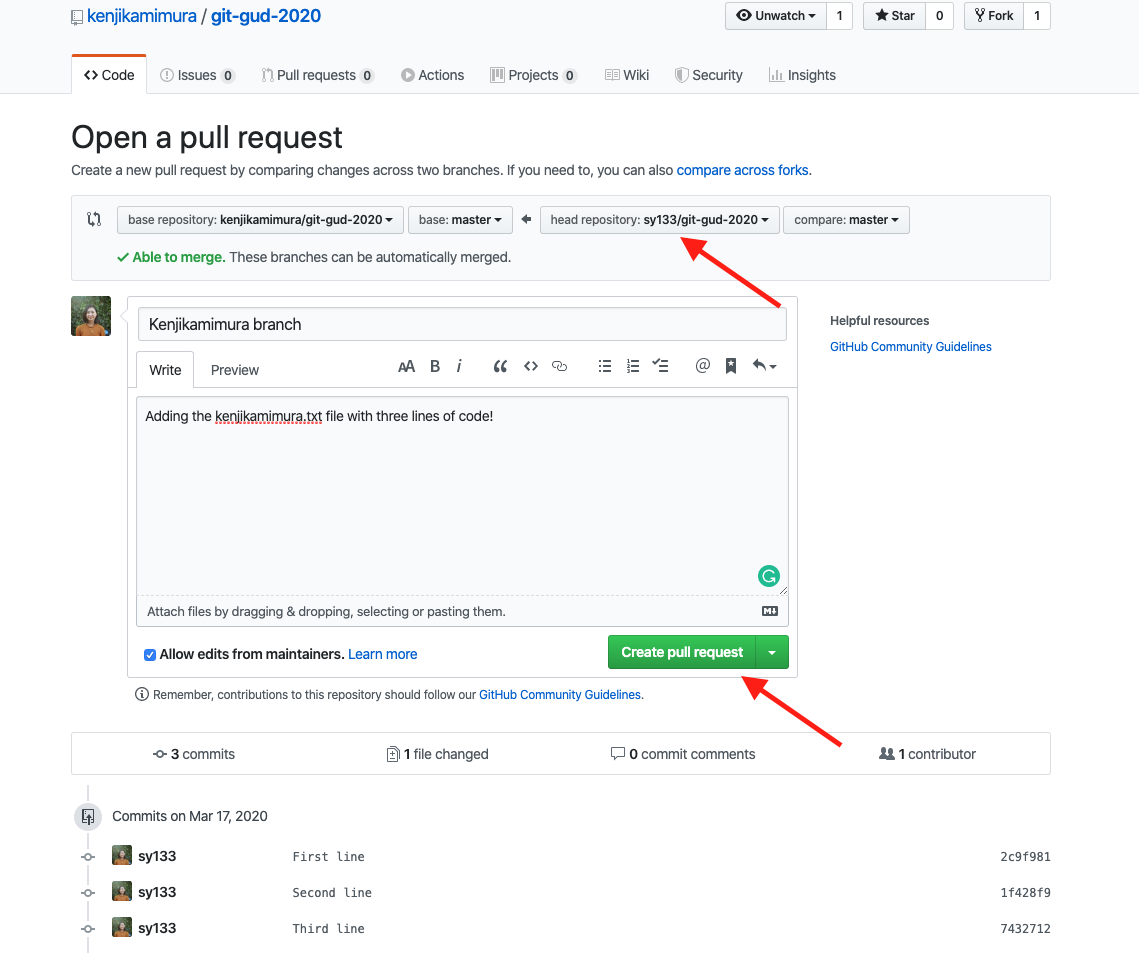Add a bulleted list
The width and height of the screenshot is (1139, 953).
coord(604,366)
